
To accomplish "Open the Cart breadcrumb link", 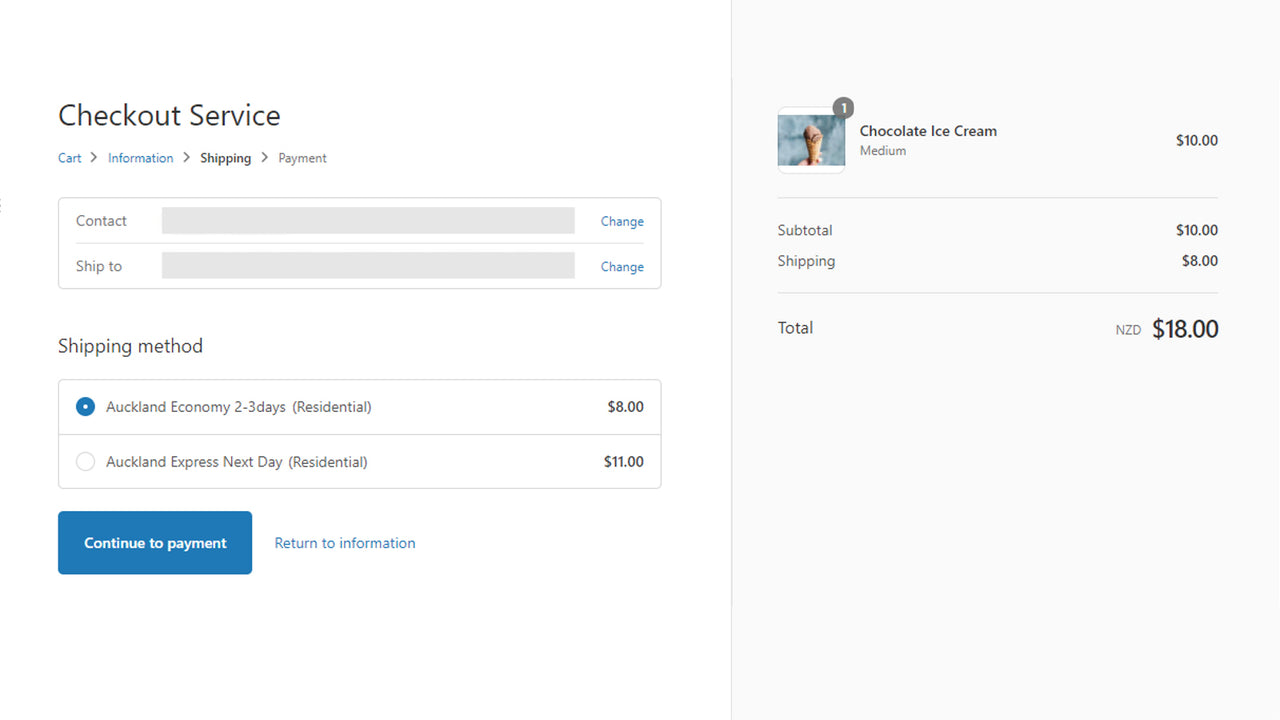I will (x=69, y=157).
